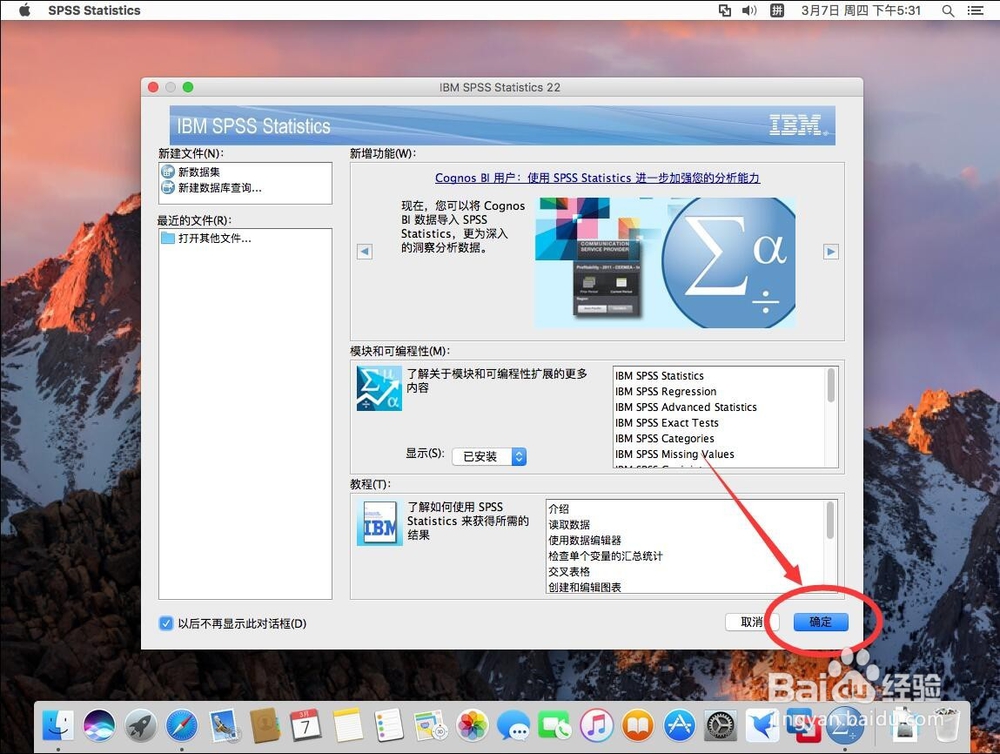Viewport: 1000px width, 754px height.
Task: Open Messages from the Dock
Action: 514,725
